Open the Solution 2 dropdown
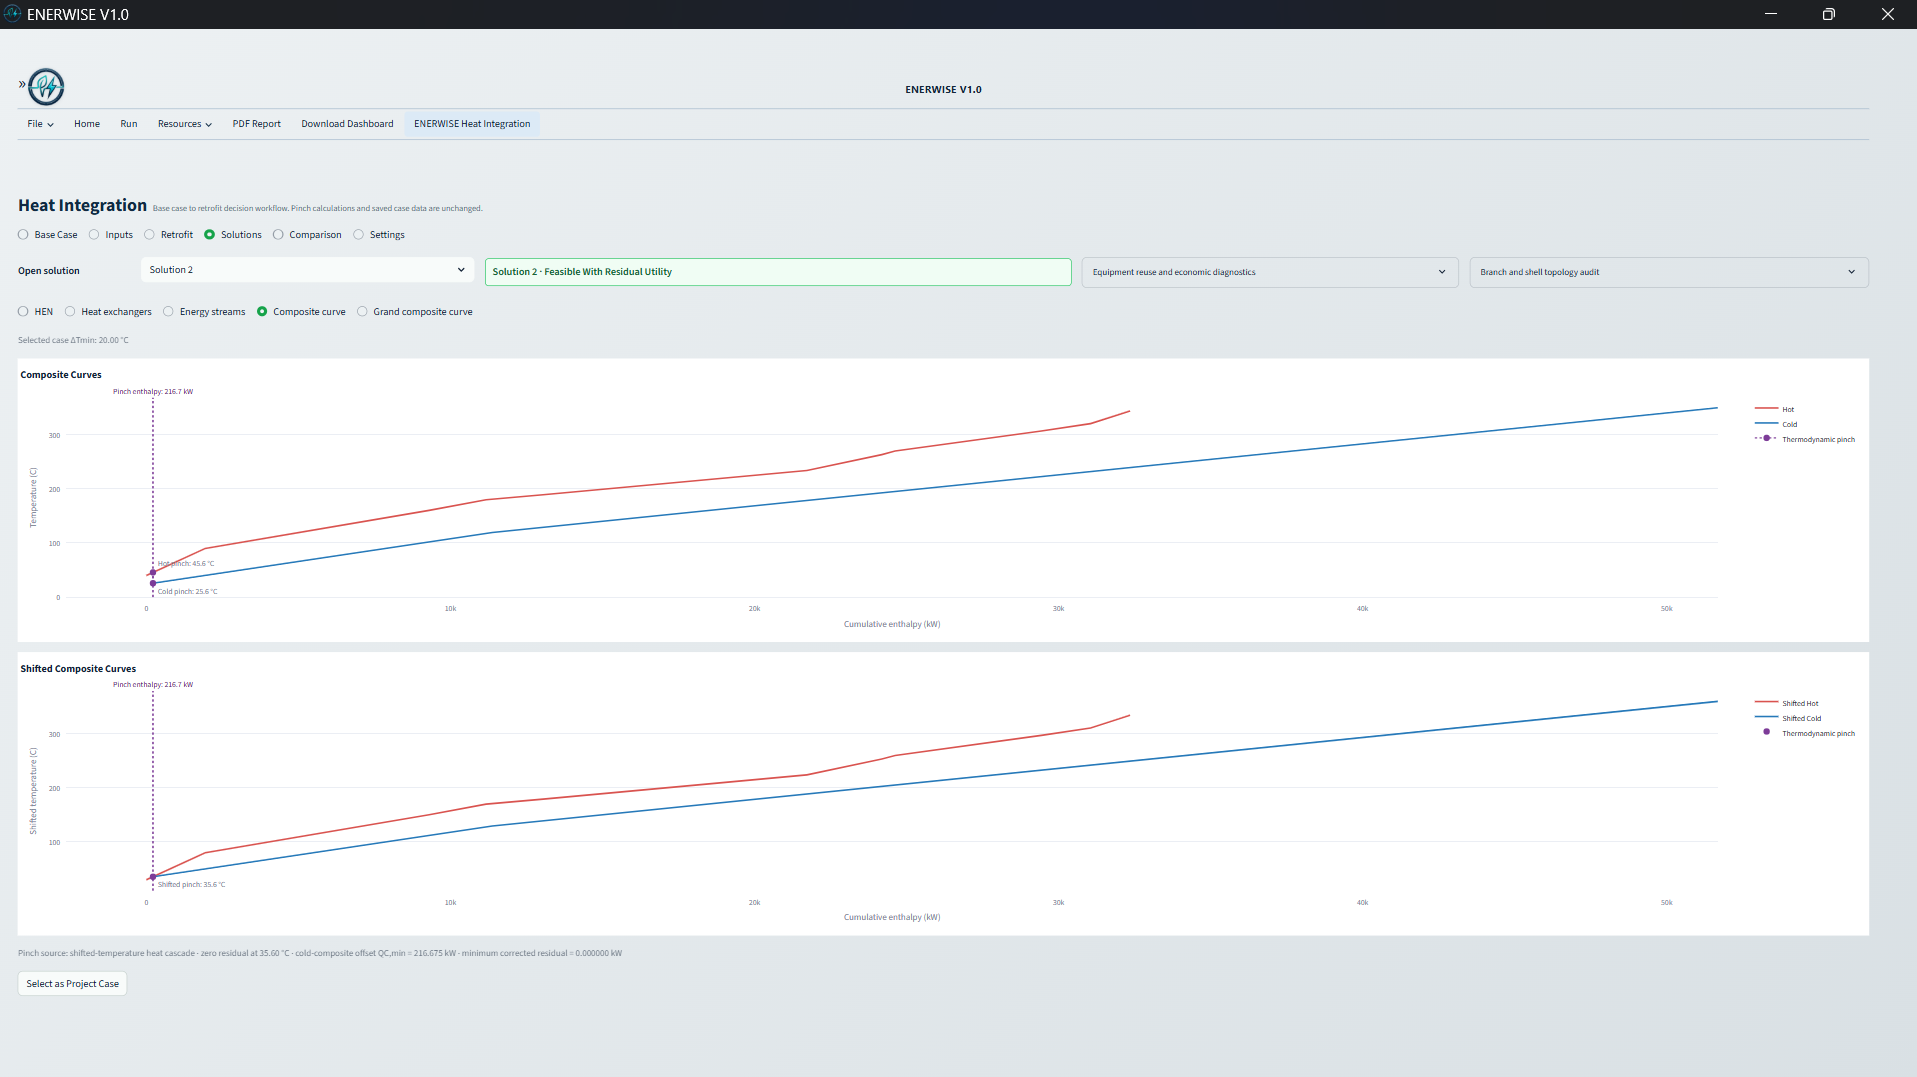Viewport: 1917px width, 1077px height. 307,270
